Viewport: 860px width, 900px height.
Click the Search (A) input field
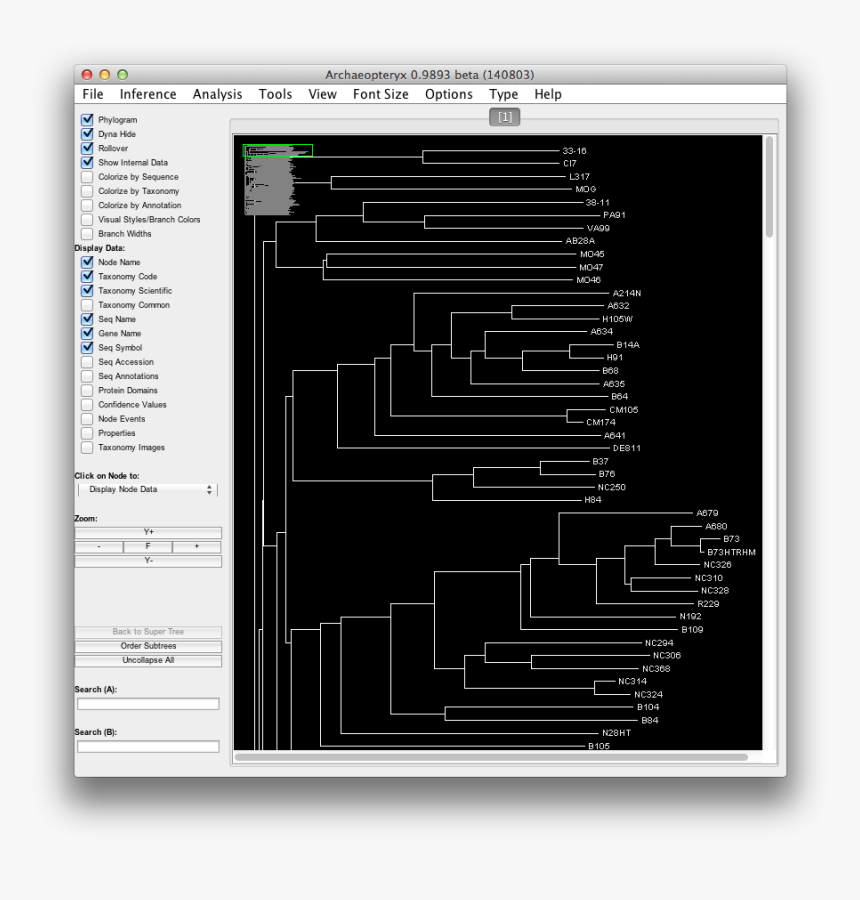tap(147, 703)
